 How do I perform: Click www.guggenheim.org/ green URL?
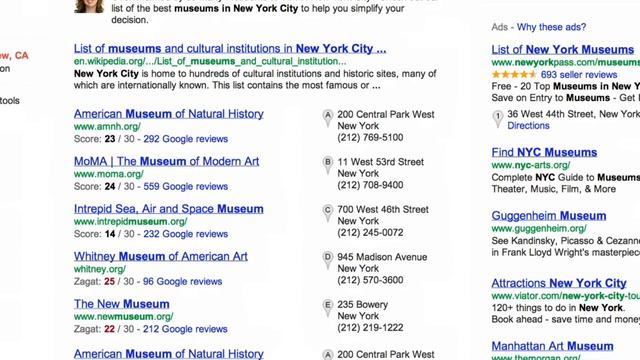(x=539, y=228)
